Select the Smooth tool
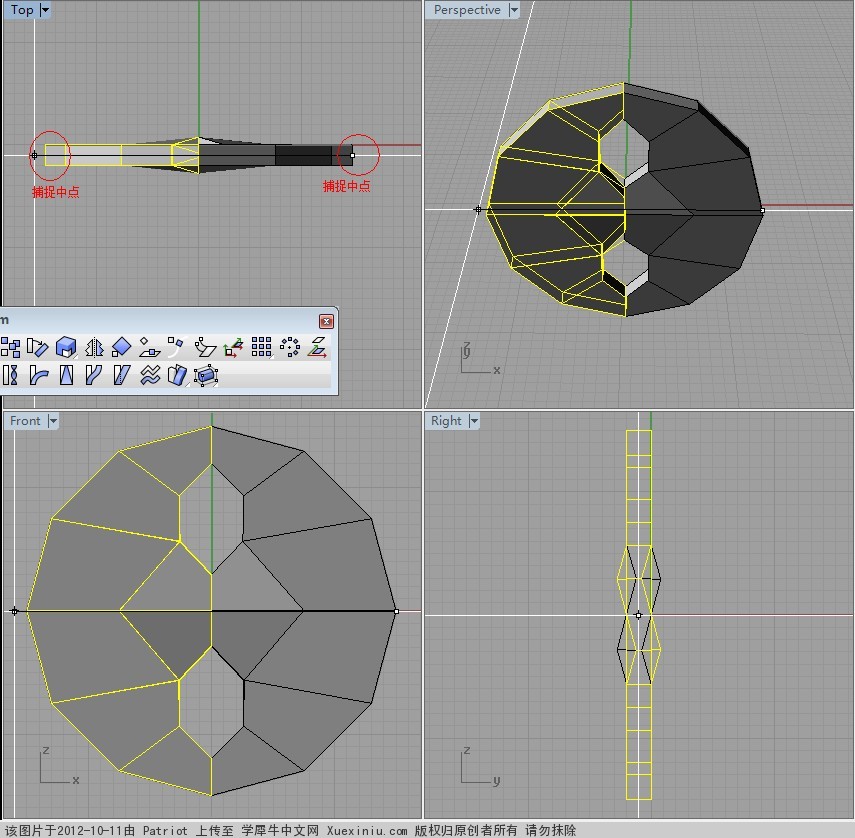 [x=150, y=375]
